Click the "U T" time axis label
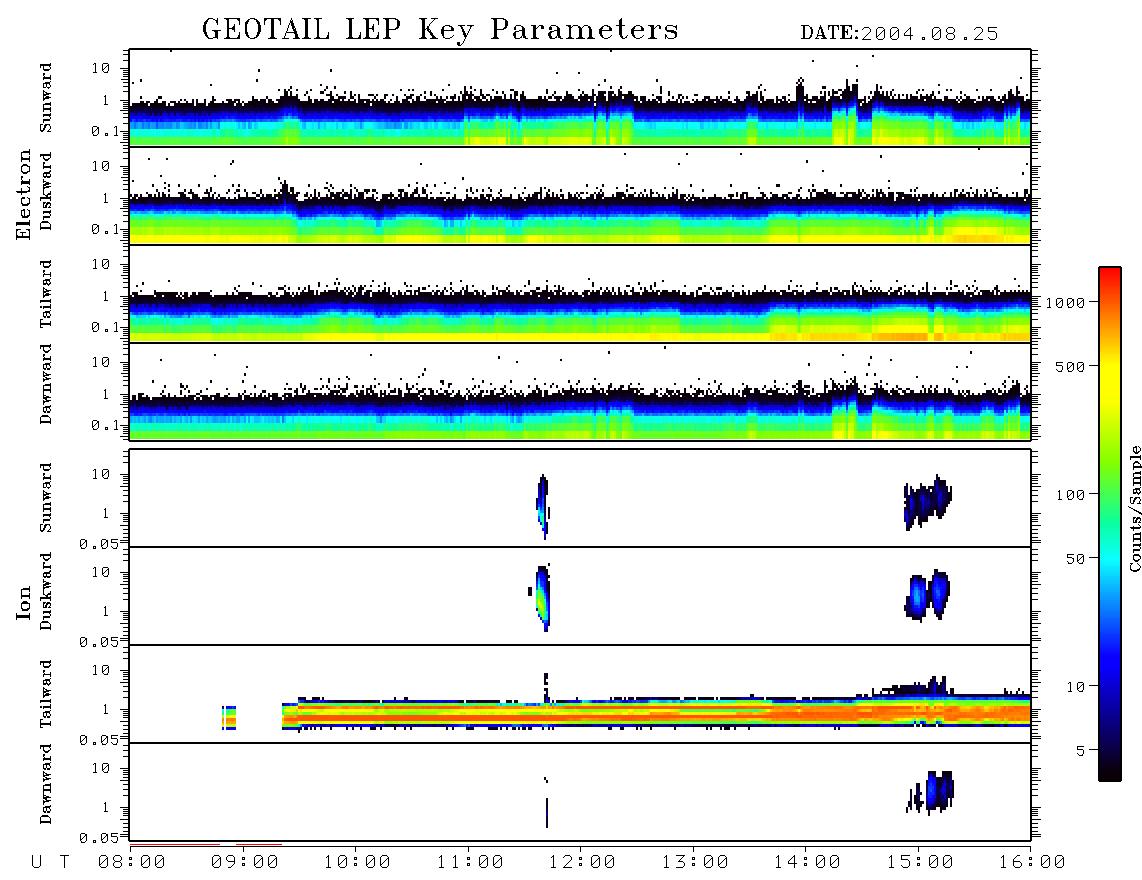This screenshot has height=880, width=1142. click(51, 862)
